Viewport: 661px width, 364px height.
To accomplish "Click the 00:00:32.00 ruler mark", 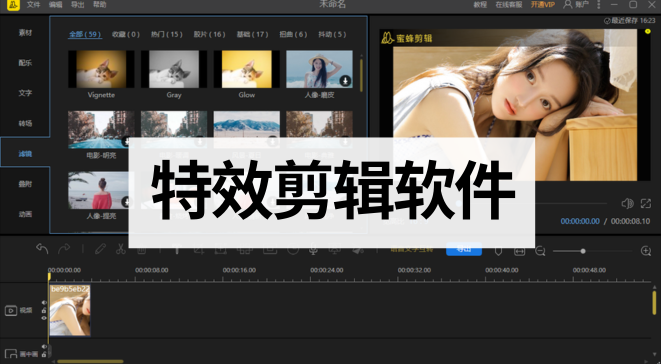I will point(414,270).
